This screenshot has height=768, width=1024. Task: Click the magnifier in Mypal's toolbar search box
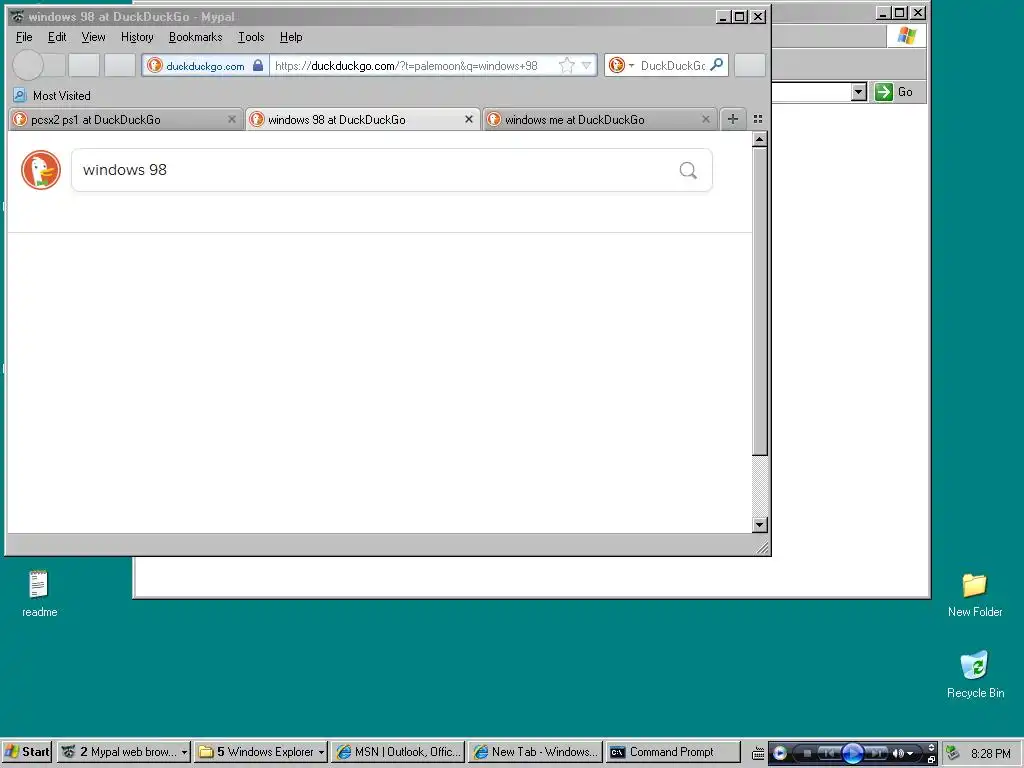coord(717,65)
